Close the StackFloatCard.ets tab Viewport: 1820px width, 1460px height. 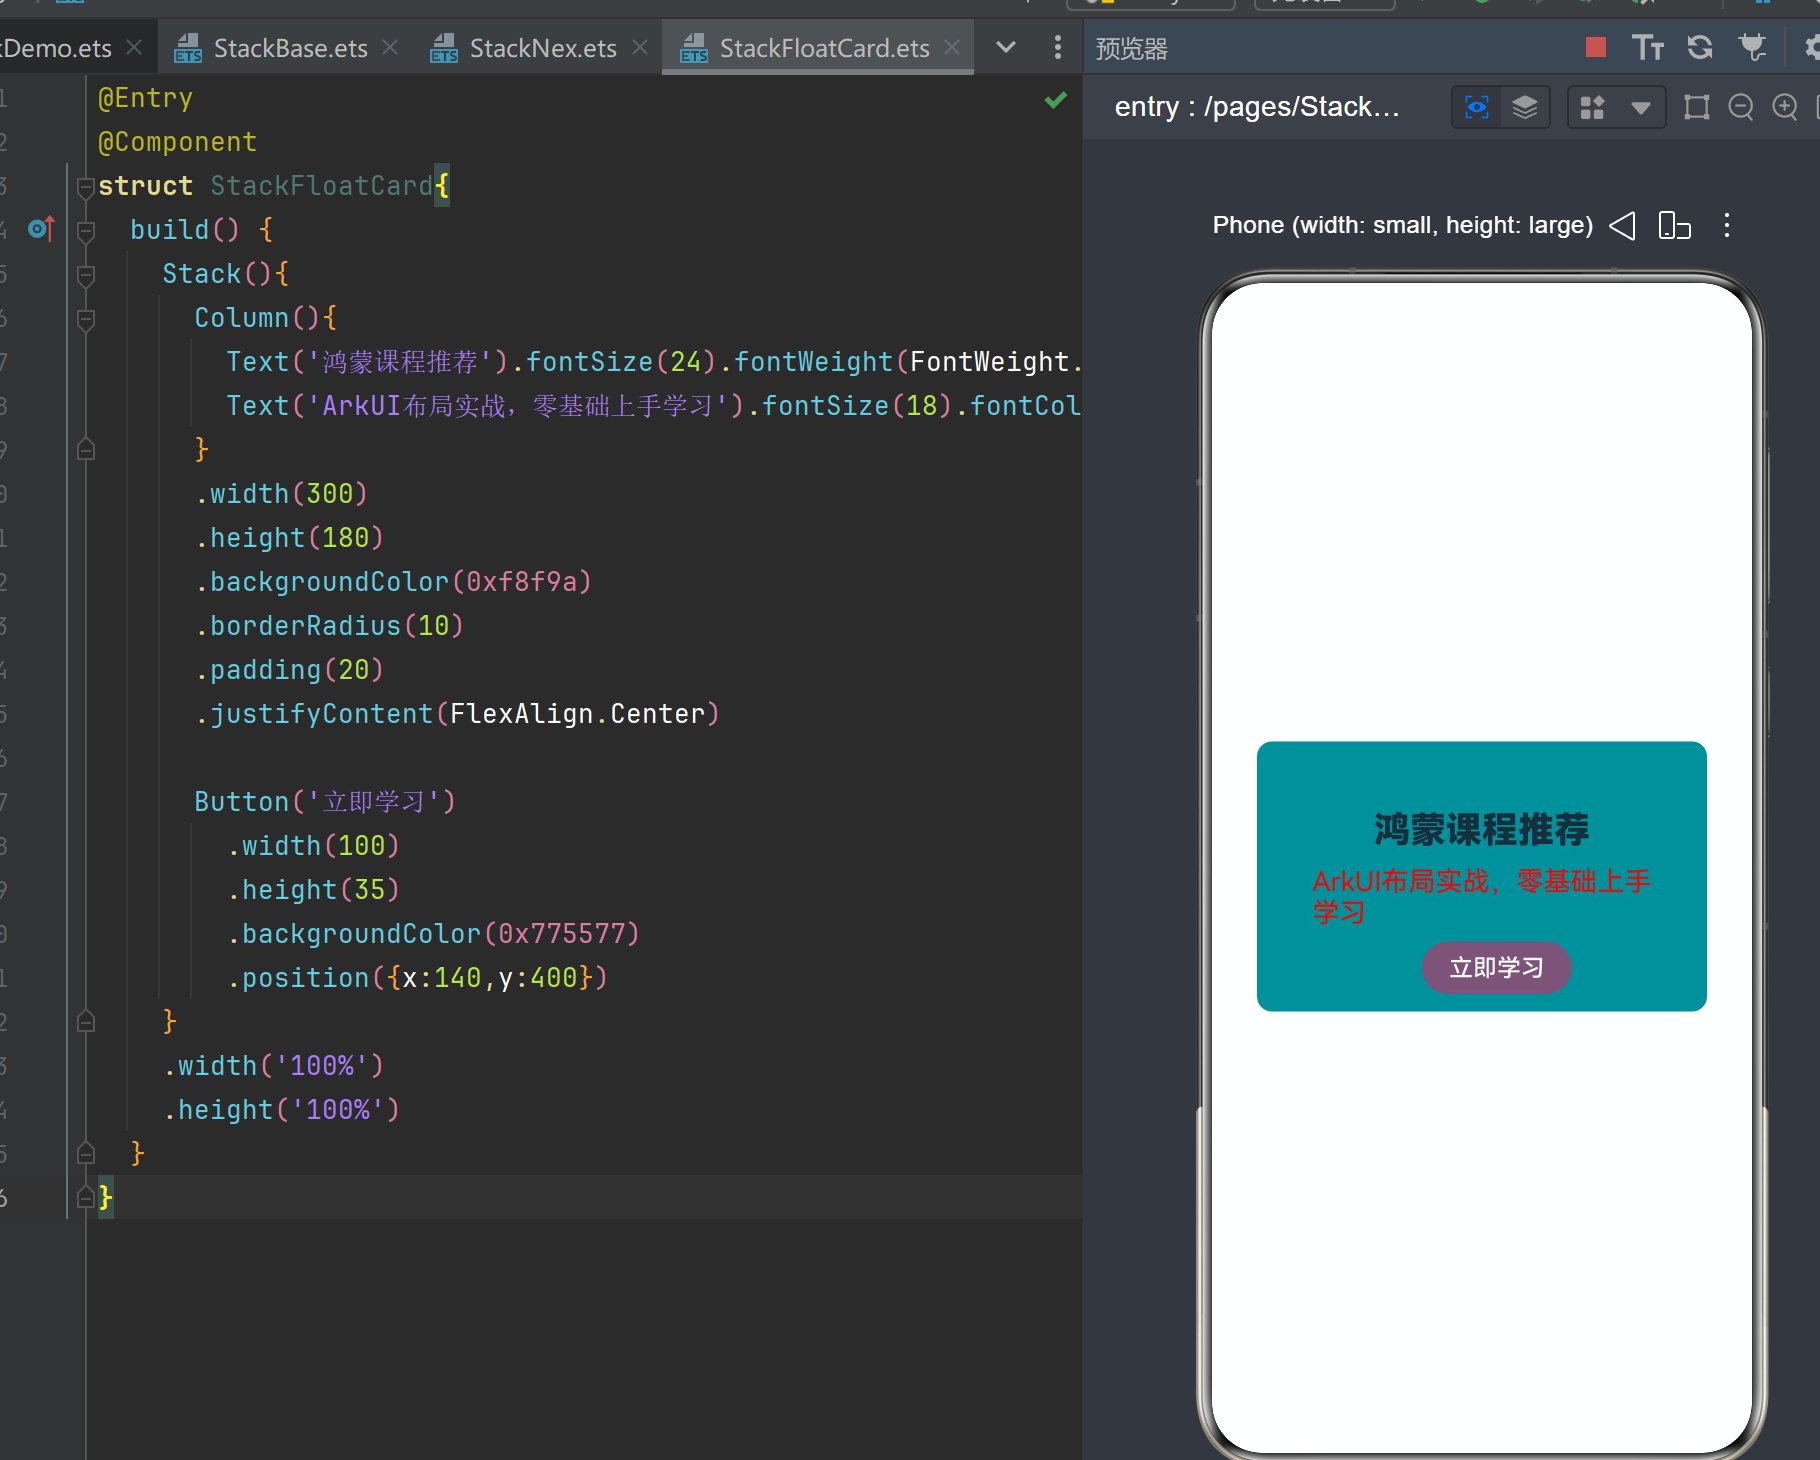[x=952, y=47]
